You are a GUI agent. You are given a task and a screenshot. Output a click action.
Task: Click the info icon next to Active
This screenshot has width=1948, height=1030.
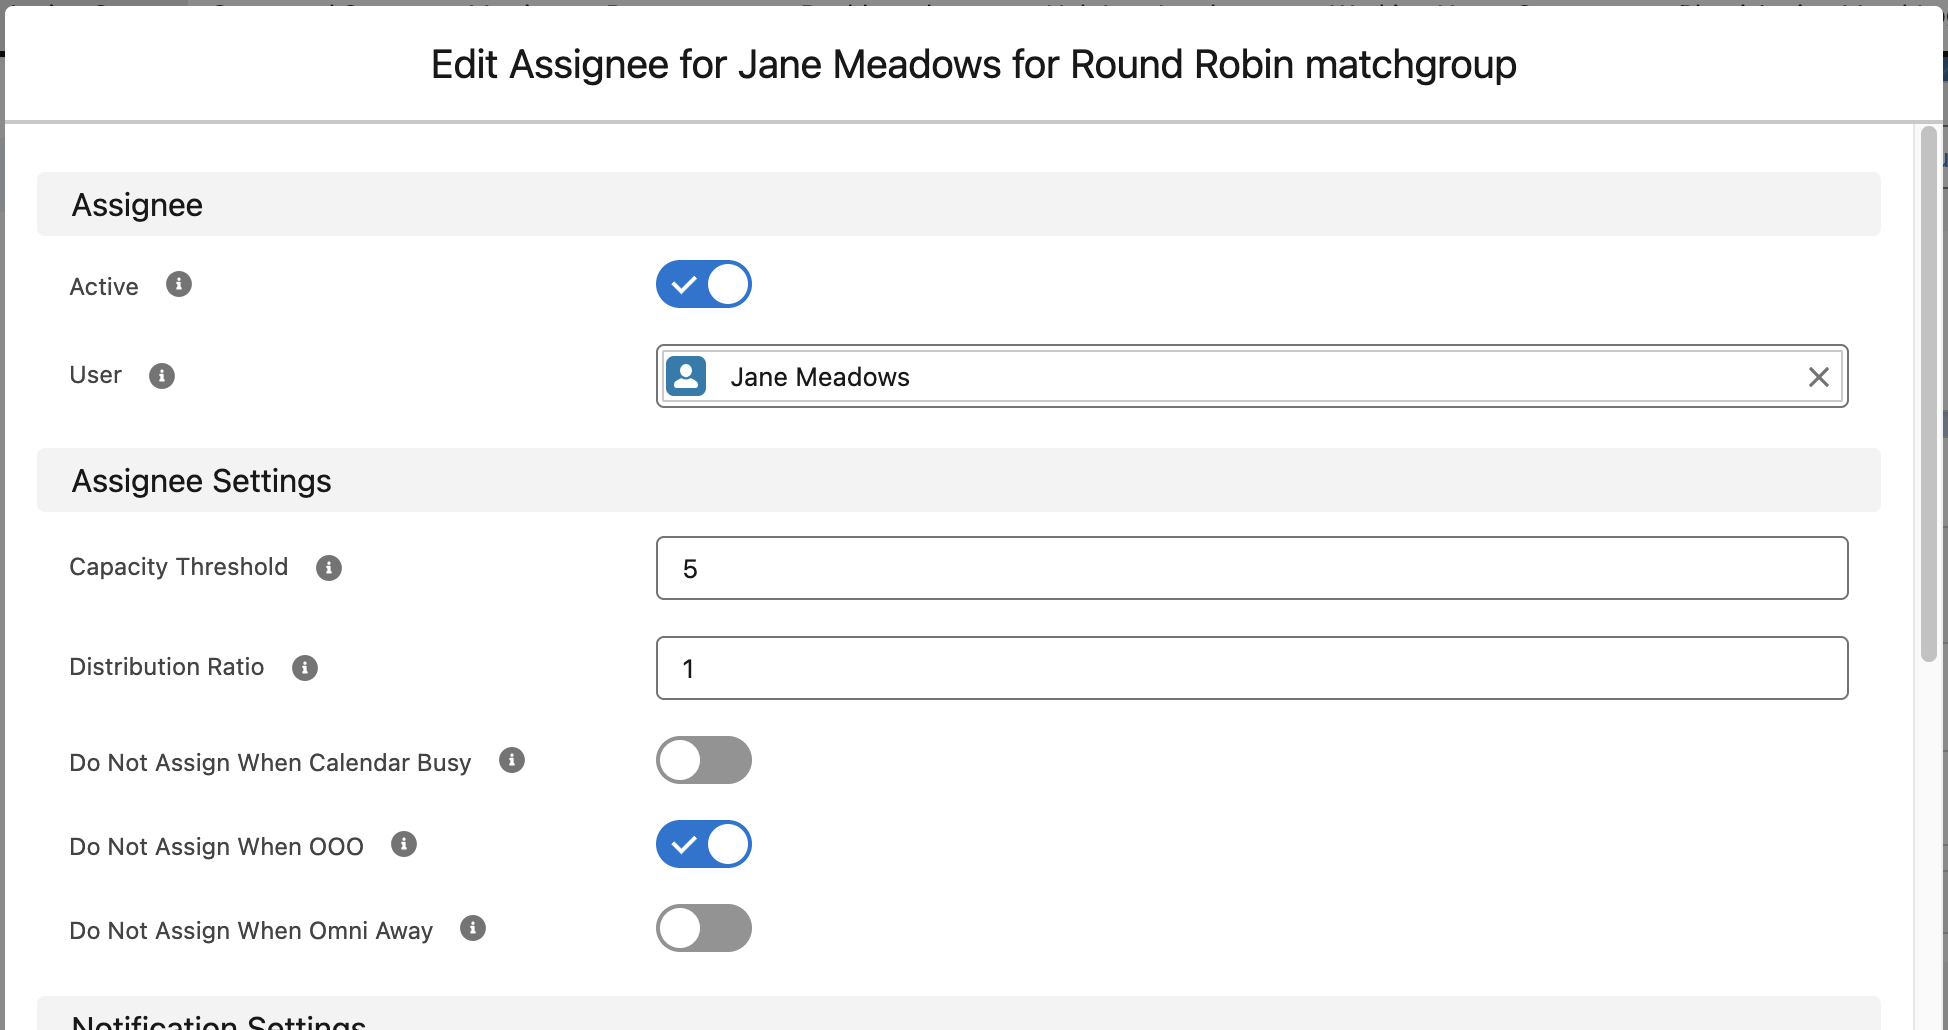[x=179, y=285]
